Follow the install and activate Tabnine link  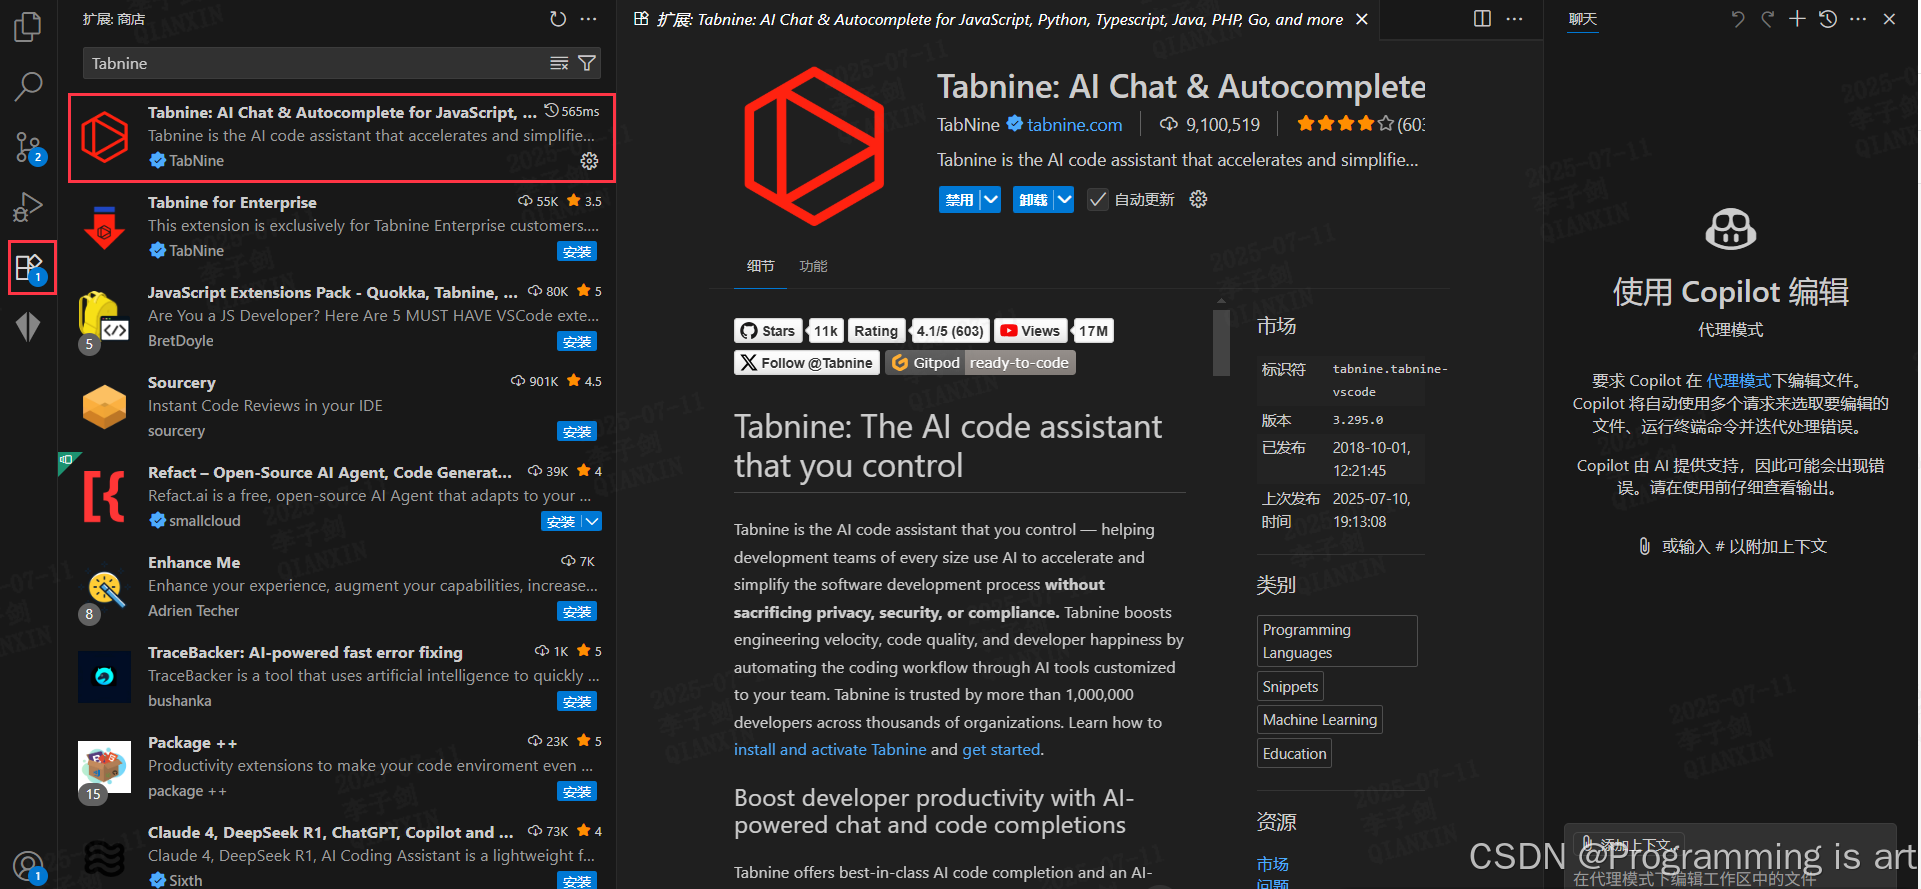tap(830, 750)
